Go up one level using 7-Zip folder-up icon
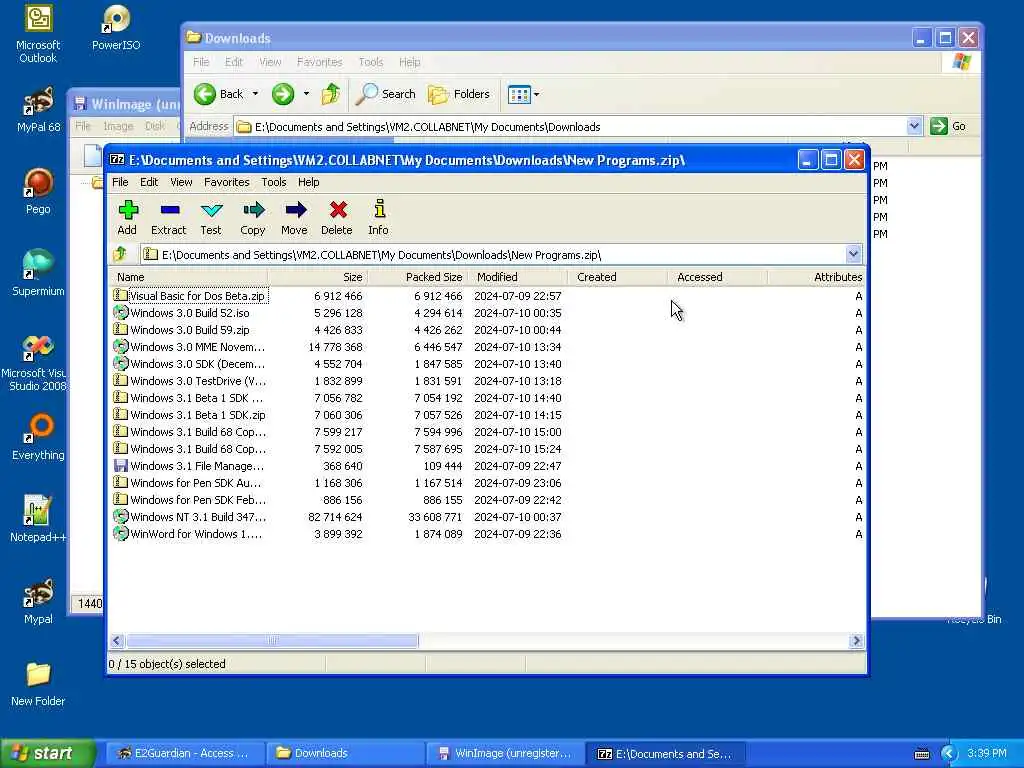This screenshot has height=768, width=1024. click(x=120, y=254)
